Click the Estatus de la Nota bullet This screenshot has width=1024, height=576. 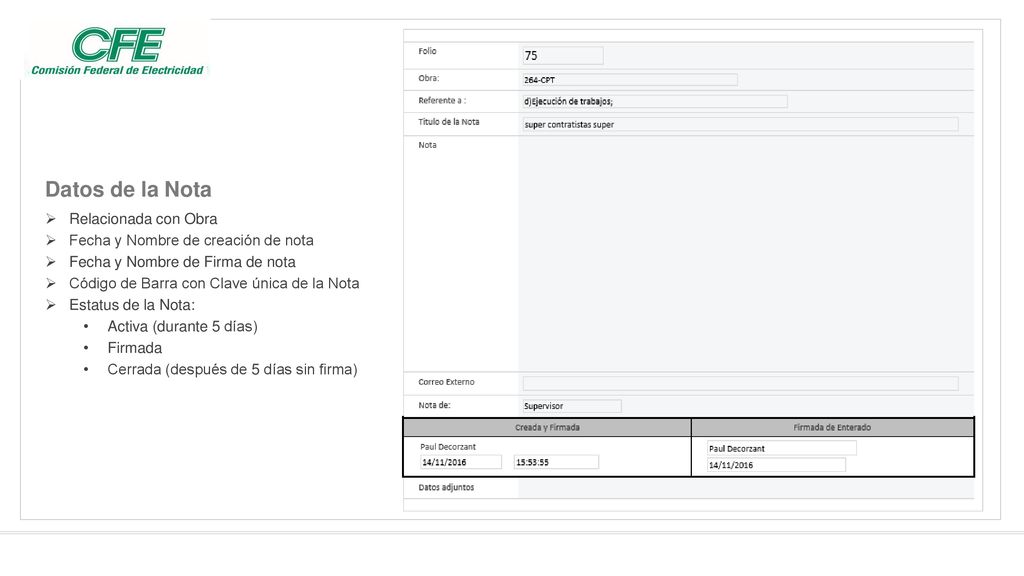click(x=132, y=305)
